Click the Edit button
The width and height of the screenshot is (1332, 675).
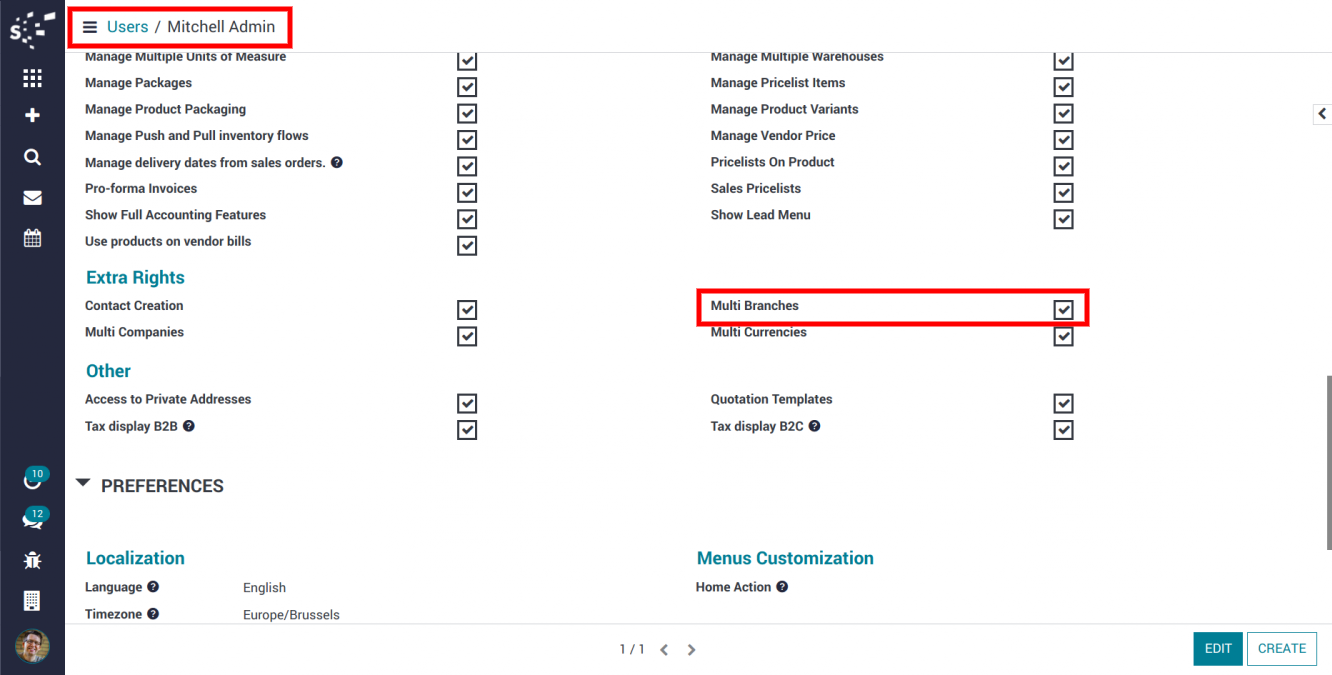tap(1217, 648)
